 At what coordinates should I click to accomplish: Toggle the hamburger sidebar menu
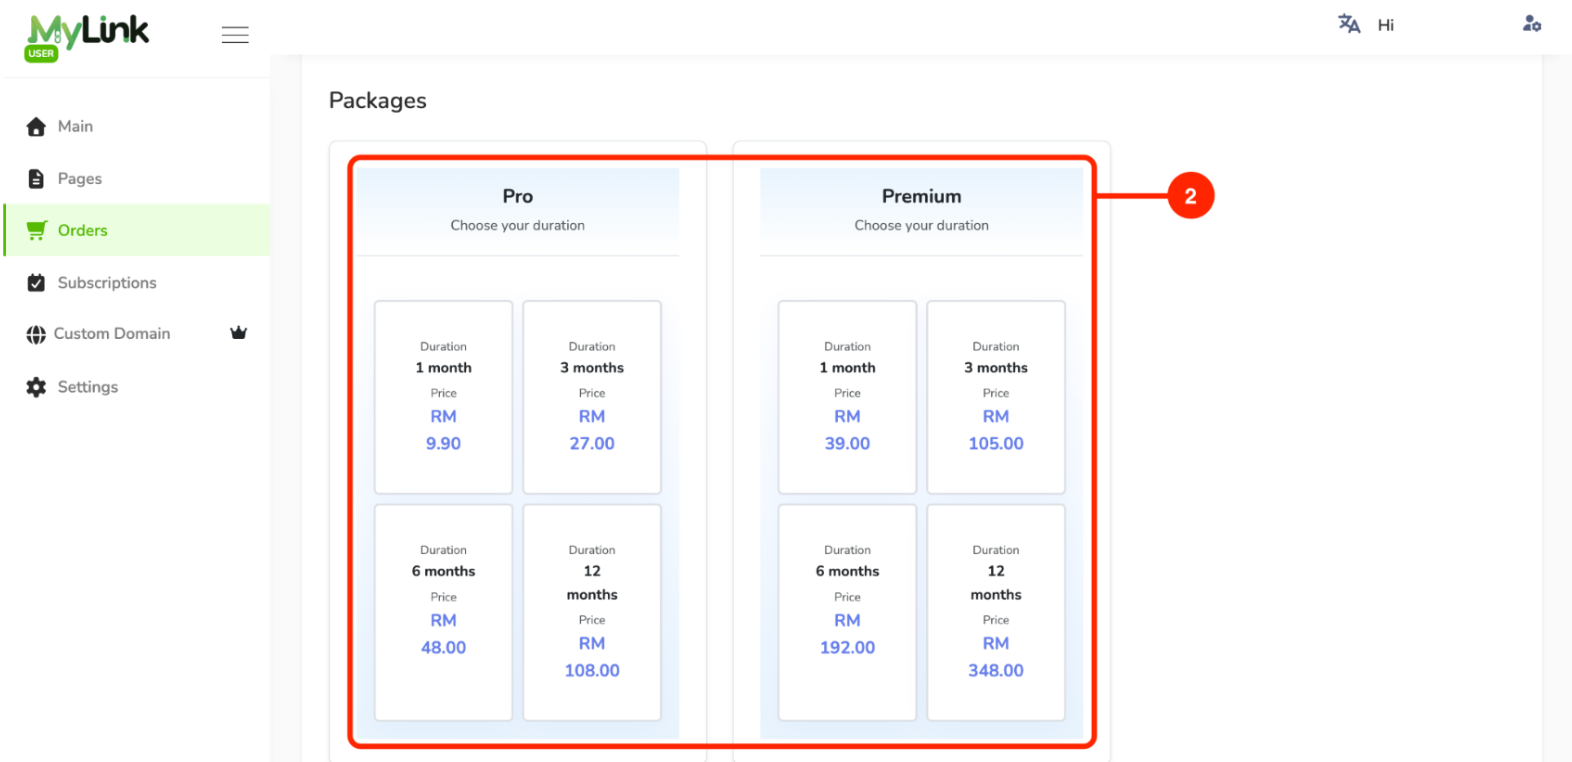pos(235,35)
